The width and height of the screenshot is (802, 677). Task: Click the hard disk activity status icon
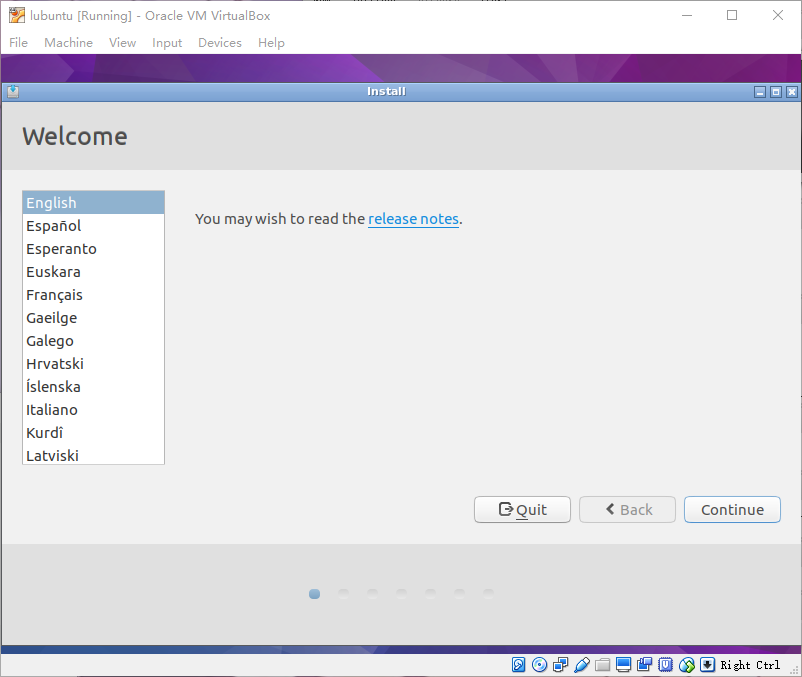(519, 665)
